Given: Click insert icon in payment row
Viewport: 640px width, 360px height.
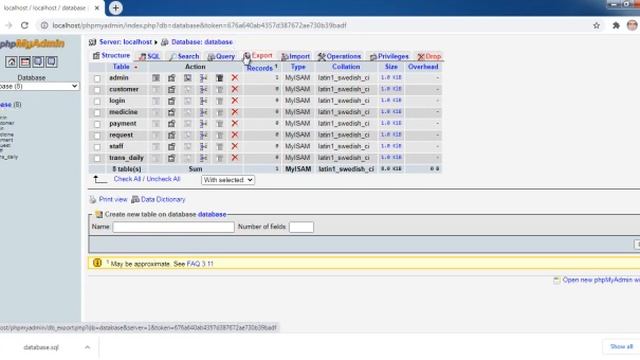Looking at the screenshot, I should pyautogui.click(x=203, y=123).
